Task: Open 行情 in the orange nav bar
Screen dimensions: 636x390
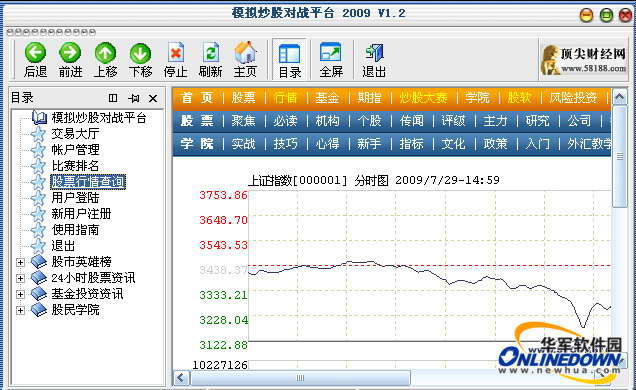Action: (x=285, y=98)
